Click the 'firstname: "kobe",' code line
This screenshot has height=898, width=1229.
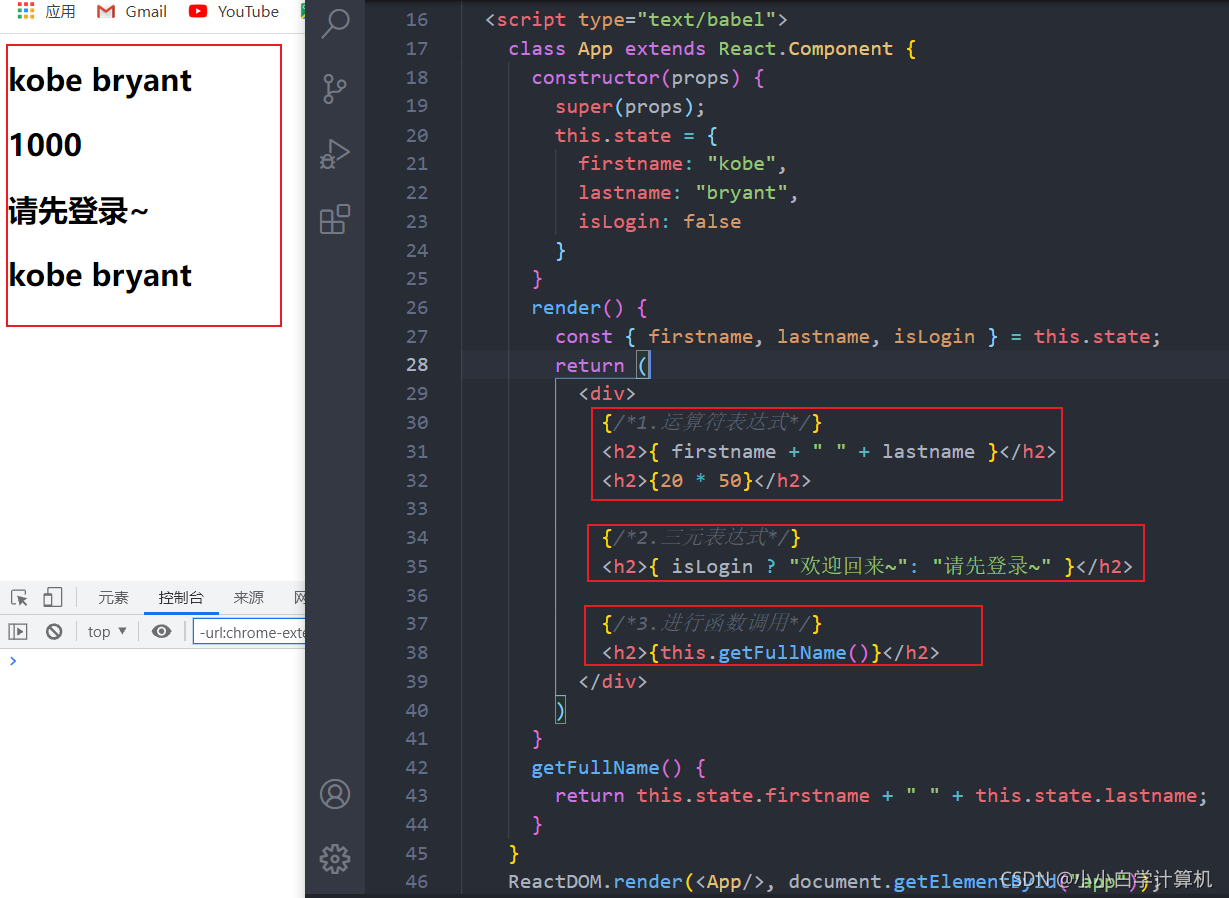[683, 164]
